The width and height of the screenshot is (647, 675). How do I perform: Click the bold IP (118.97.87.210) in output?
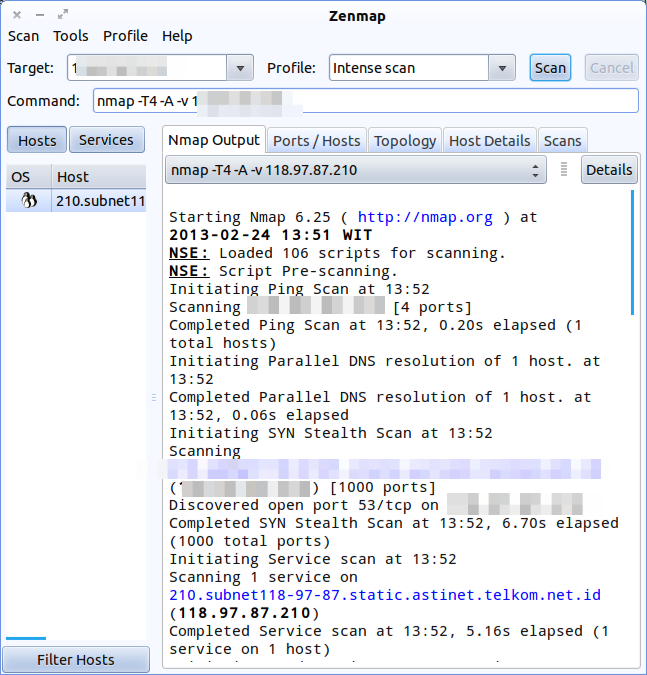click(x=245, y=613)
